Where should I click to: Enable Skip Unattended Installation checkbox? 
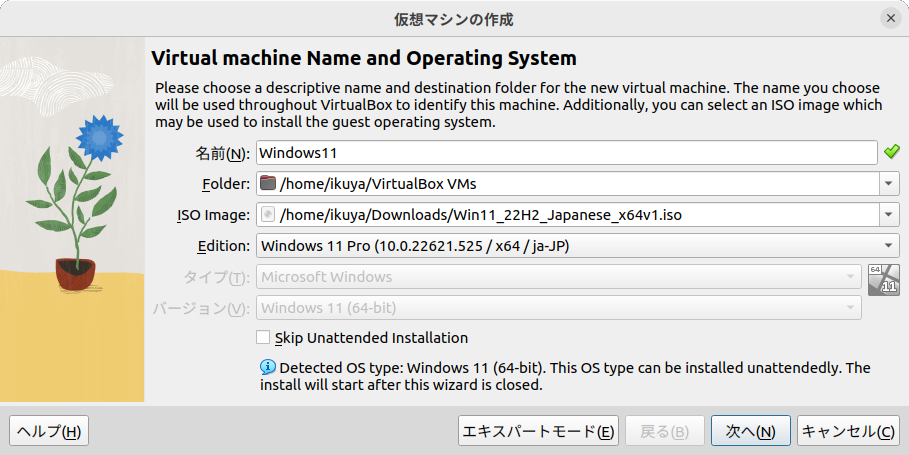(x=263, y=337)
